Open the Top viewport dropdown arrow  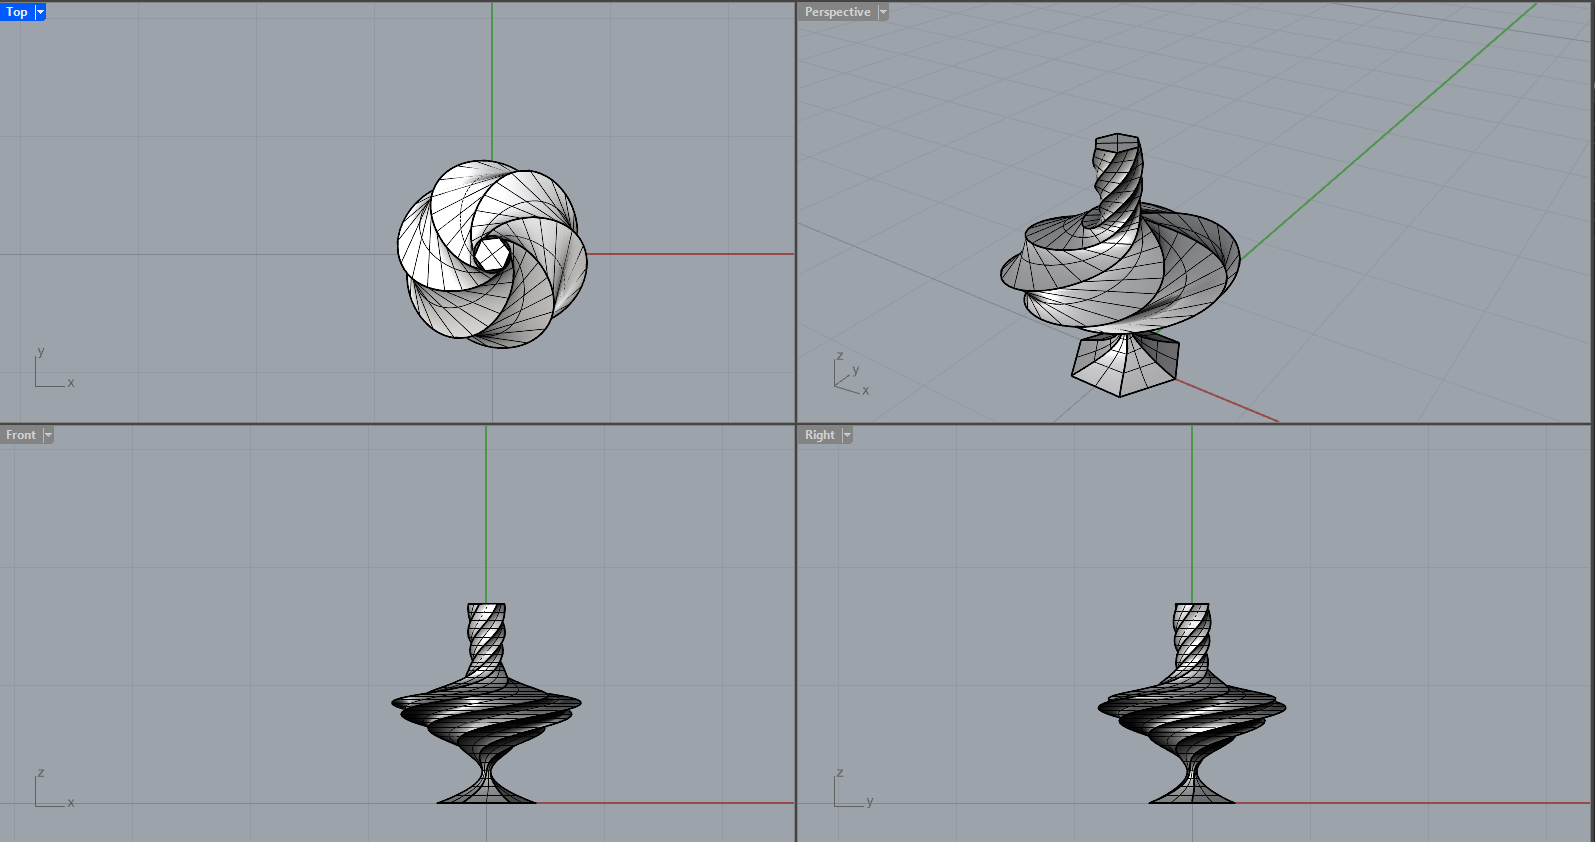click(40, 12)
